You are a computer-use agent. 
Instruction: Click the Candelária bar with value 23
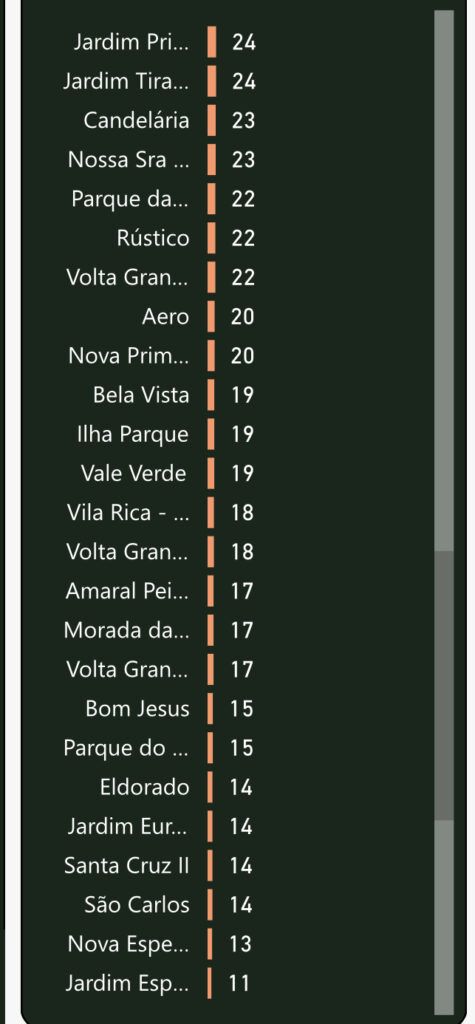212,120
